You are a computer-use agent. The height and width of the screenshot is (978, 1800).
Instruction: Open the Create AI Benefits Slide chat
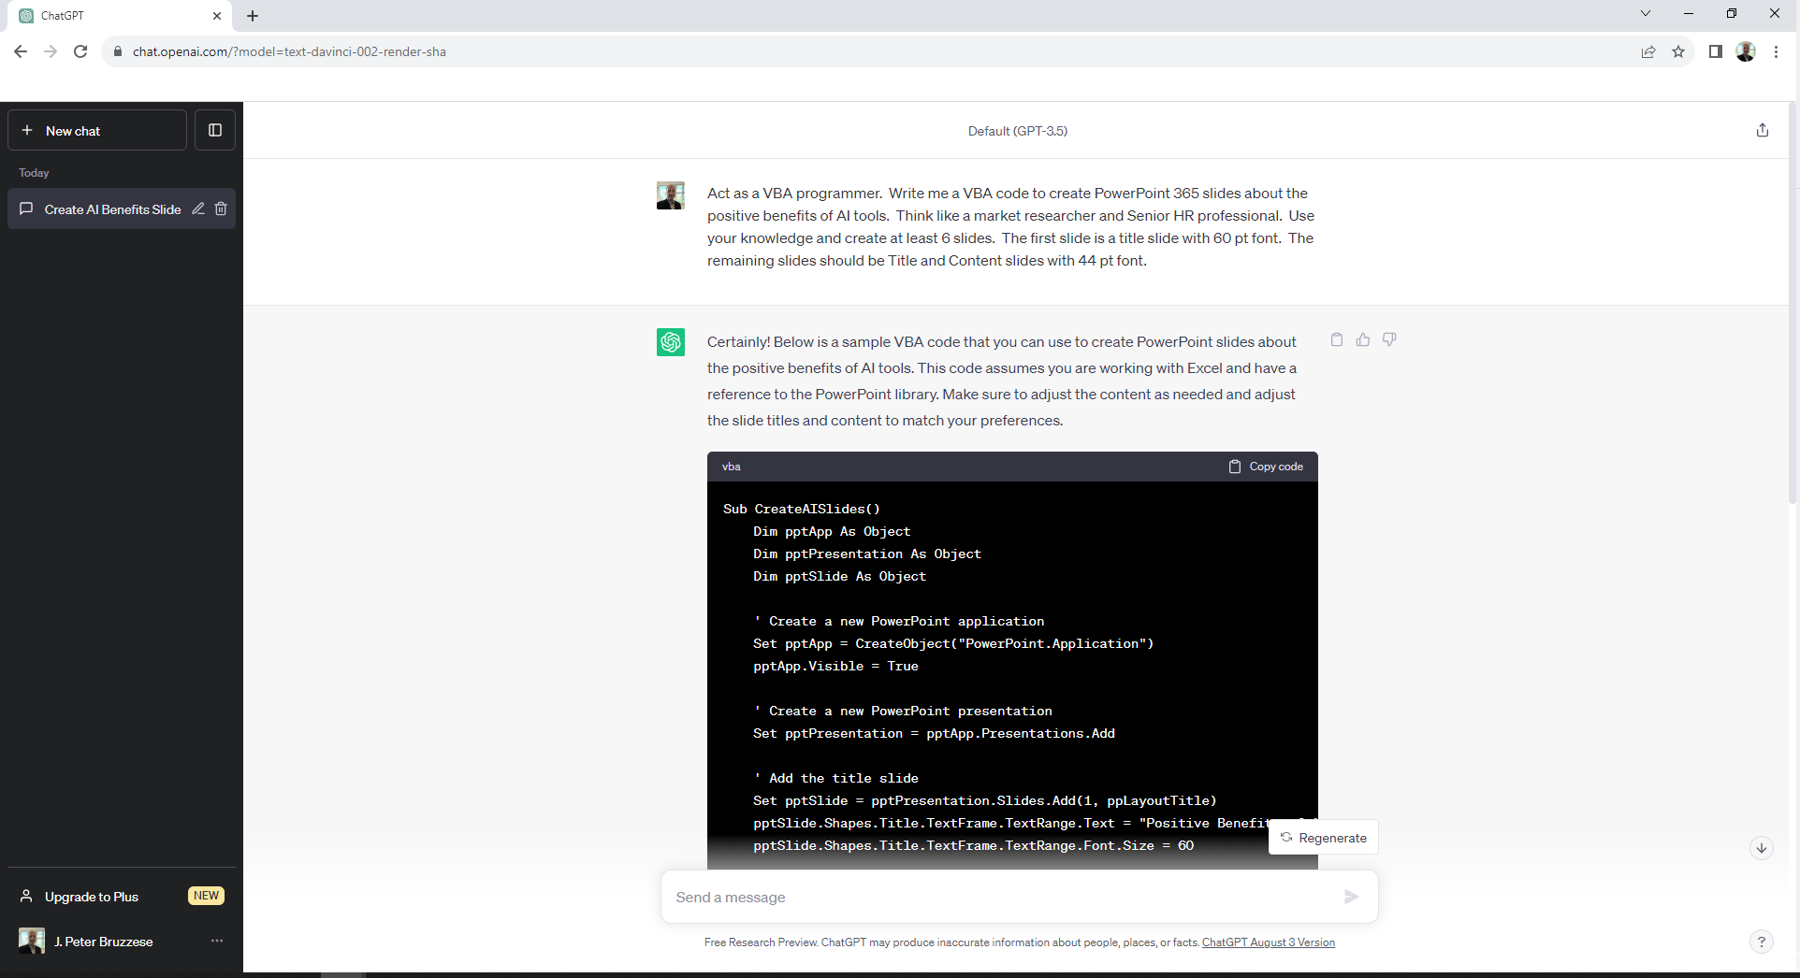tap(112, 210)
